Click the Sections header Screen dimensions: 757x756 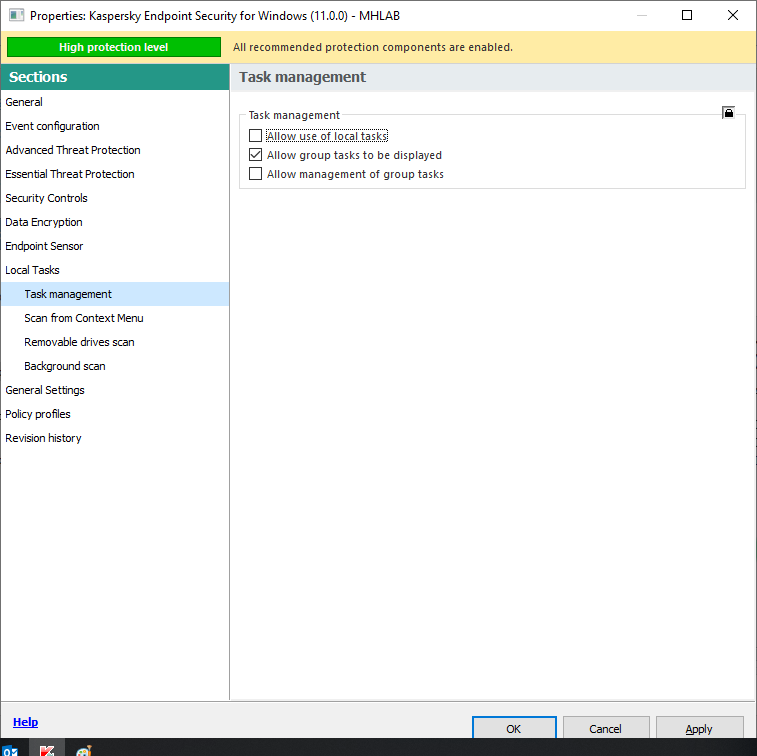coord(115,77)
